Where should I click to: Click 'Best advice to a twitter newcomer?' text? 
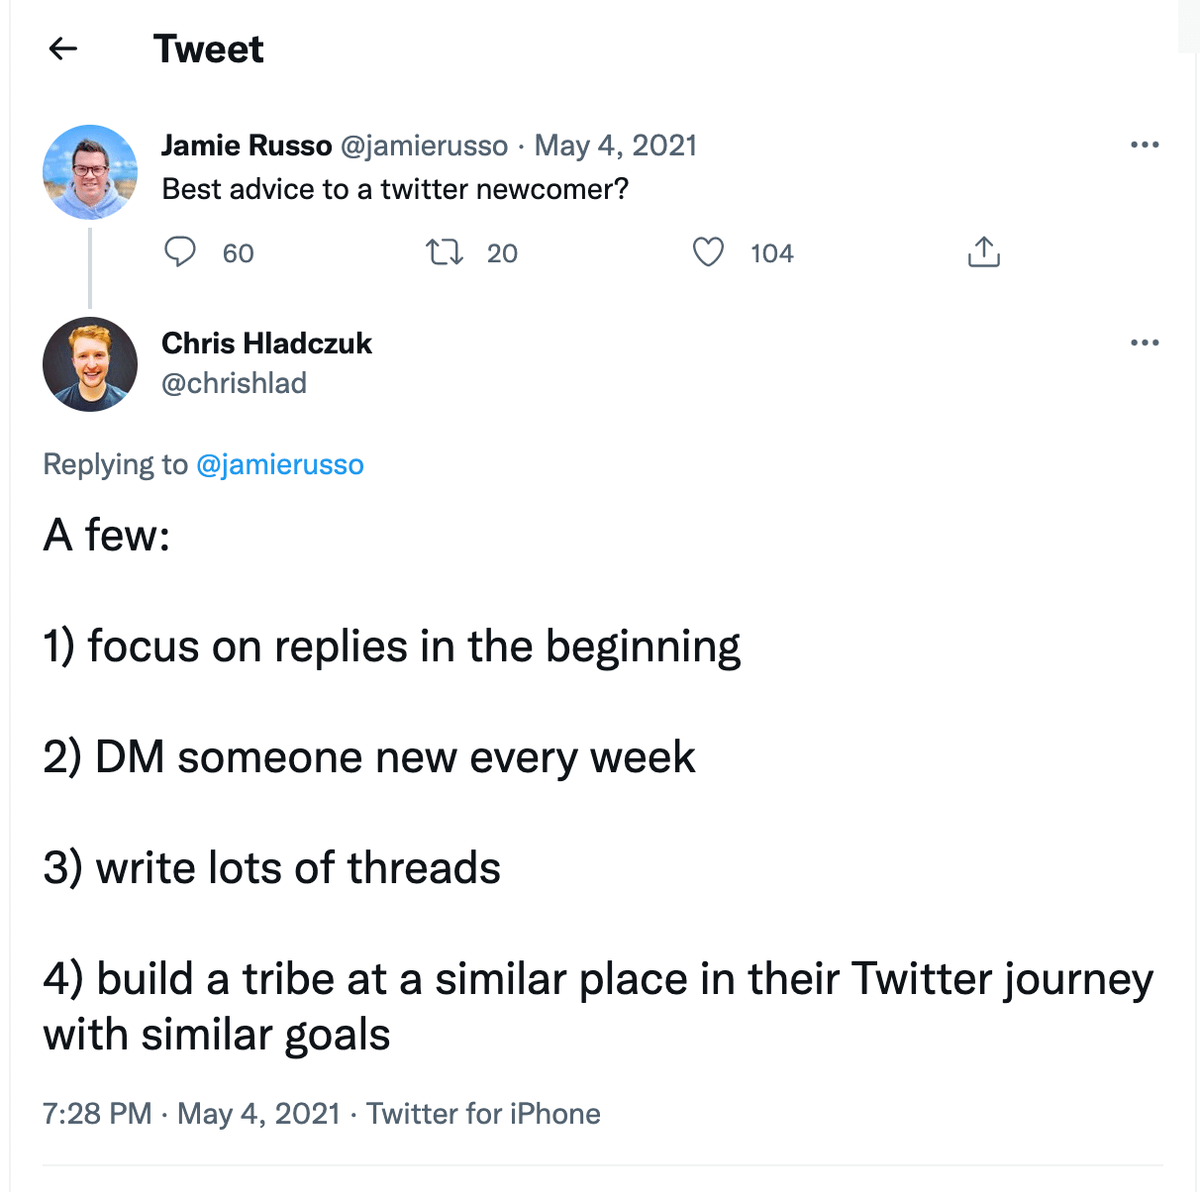point(395,189)
